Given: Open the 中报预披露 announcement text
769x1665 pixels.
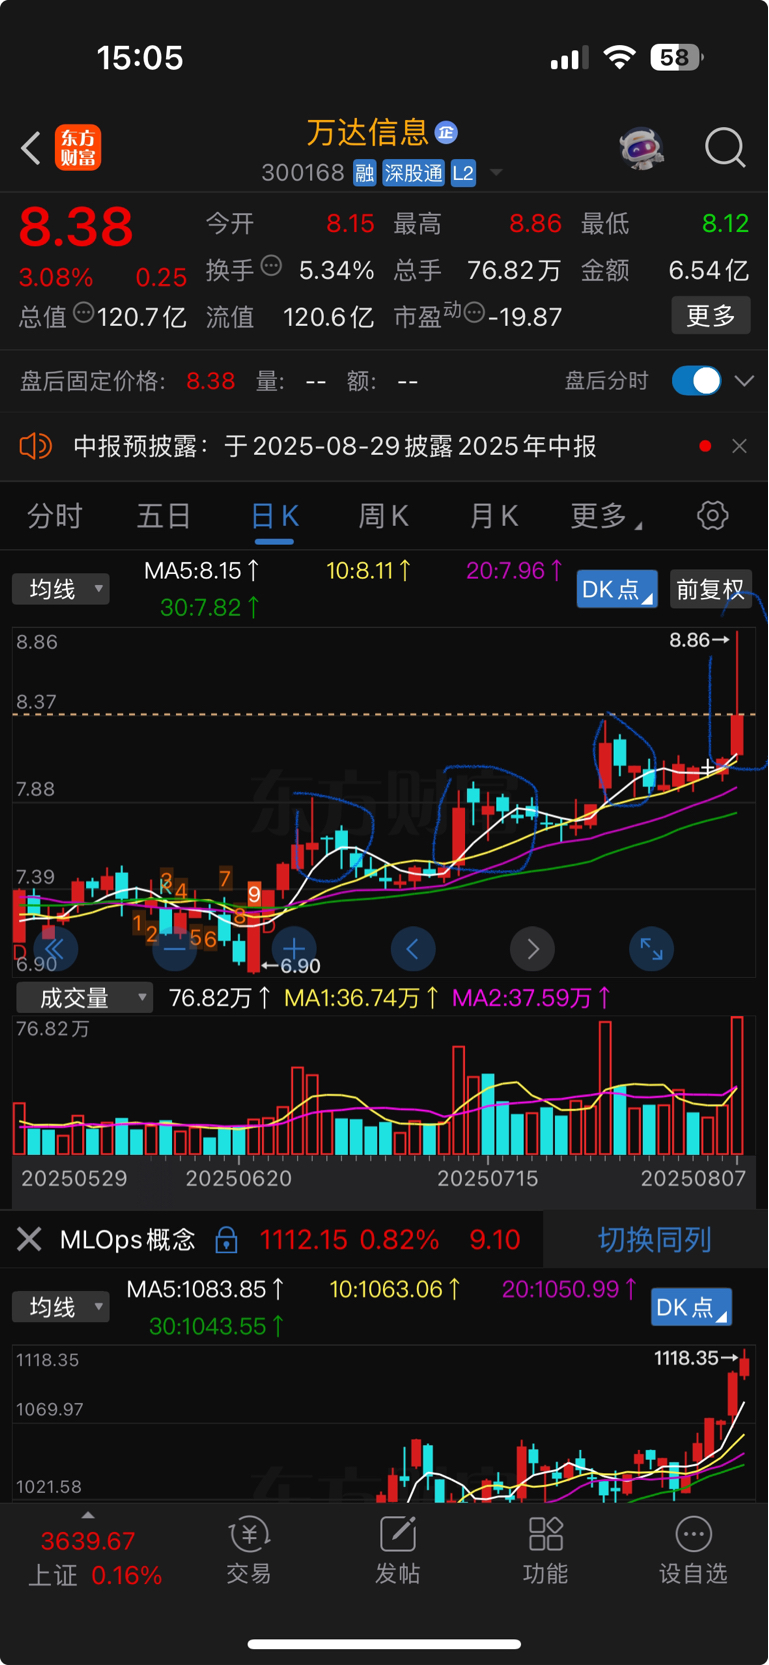Looking at the screenshot, I should (x=336, y=446).
